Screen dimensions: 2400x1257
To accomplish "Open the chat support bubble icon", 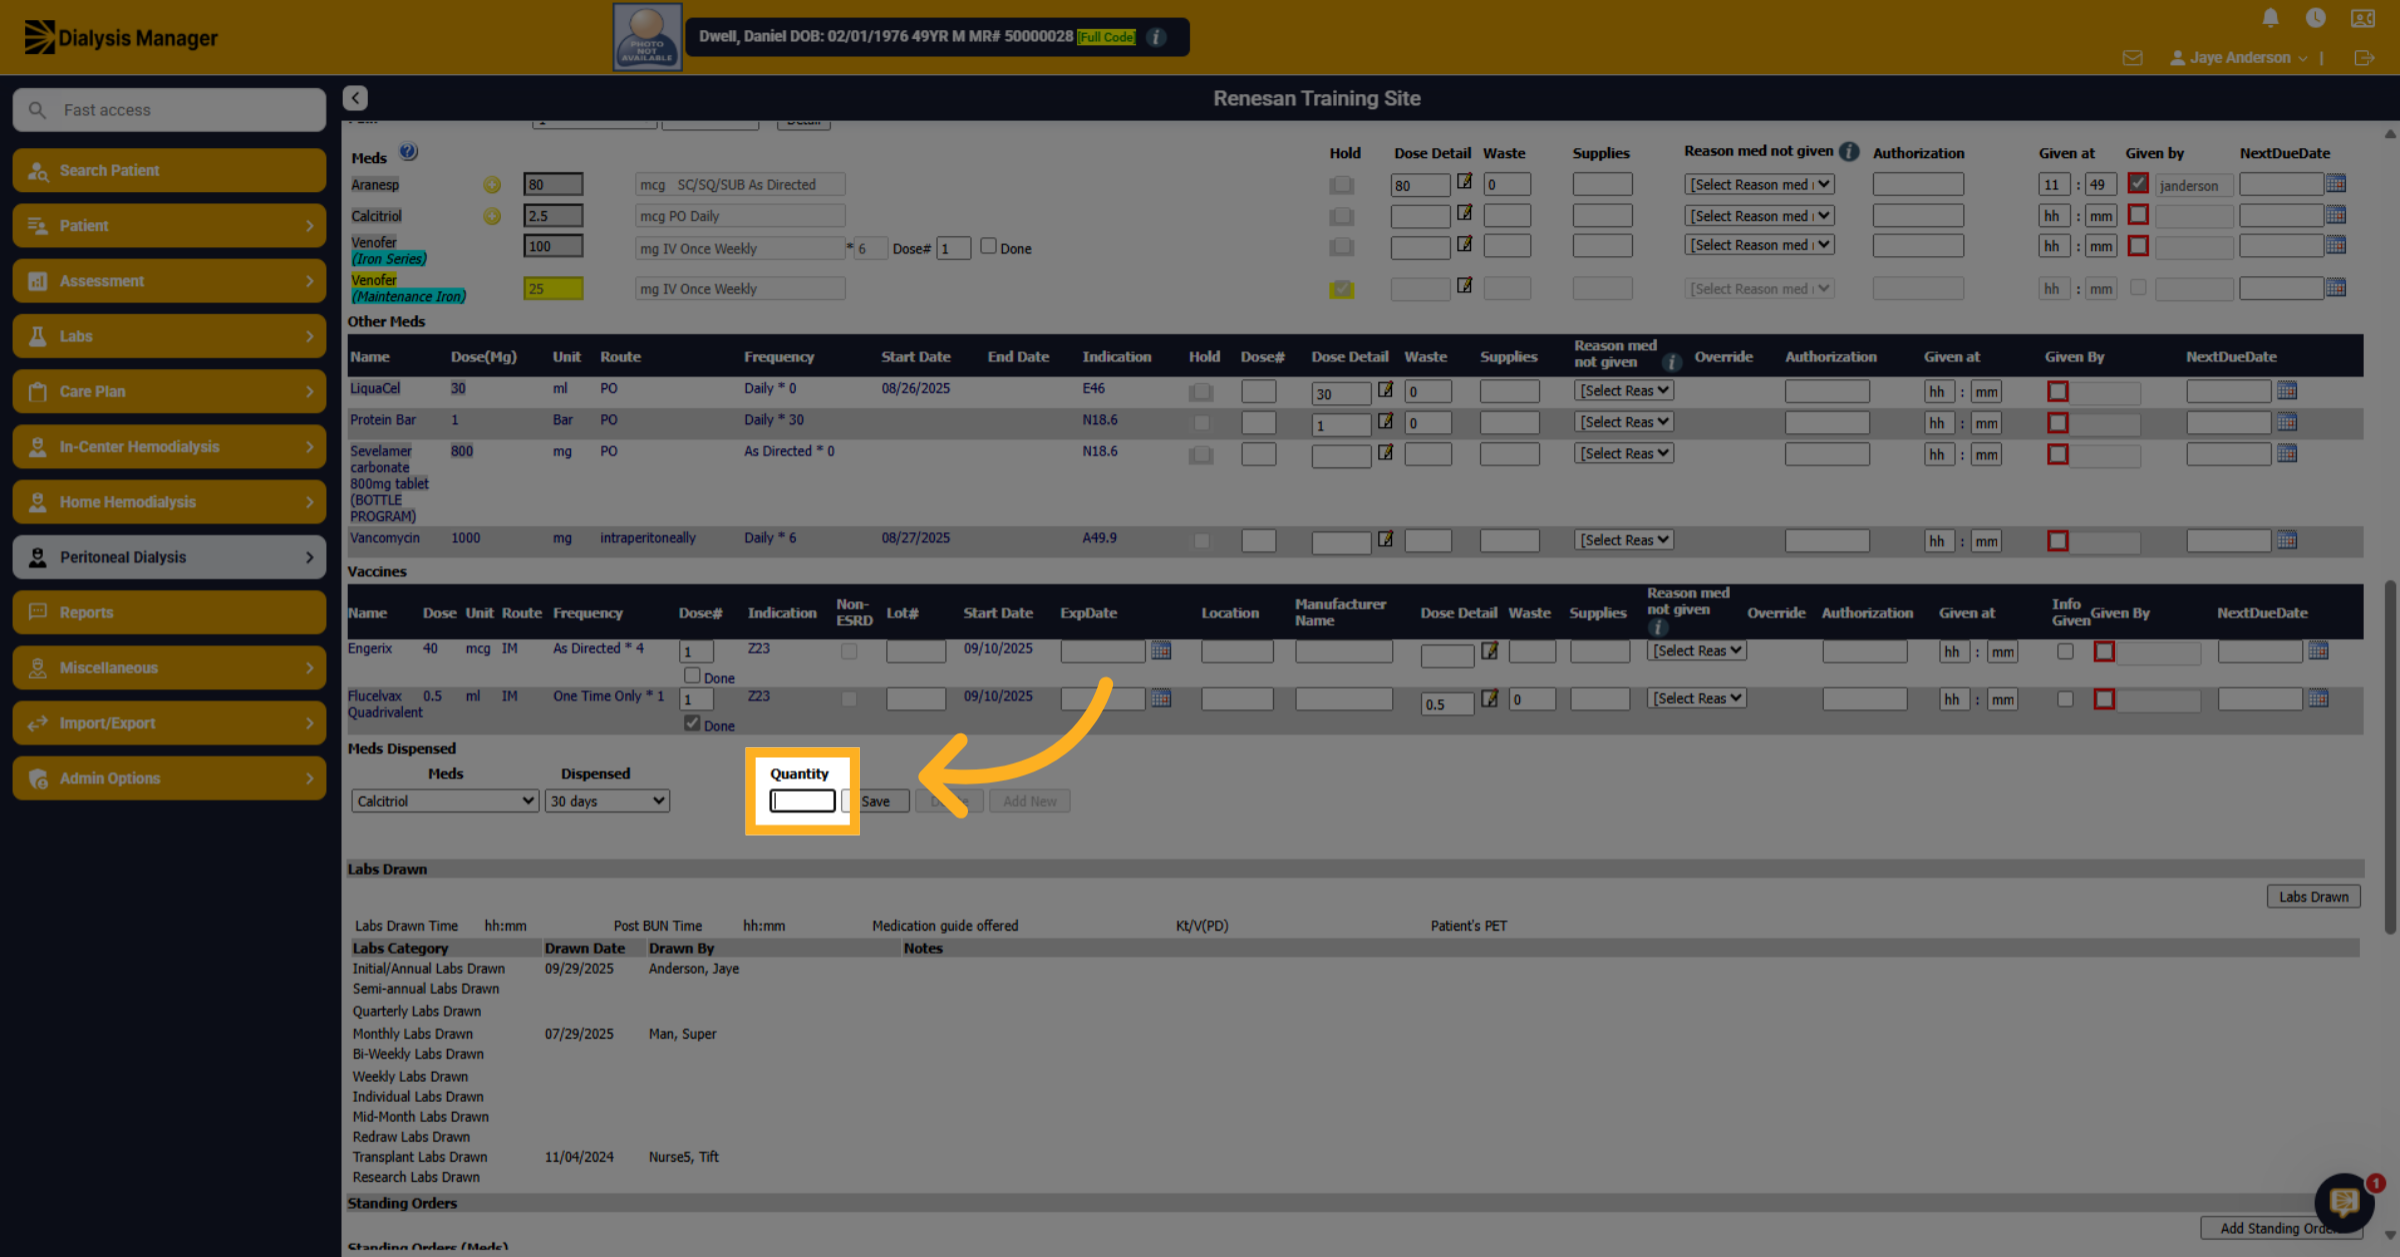I will coord(2344,1202).
